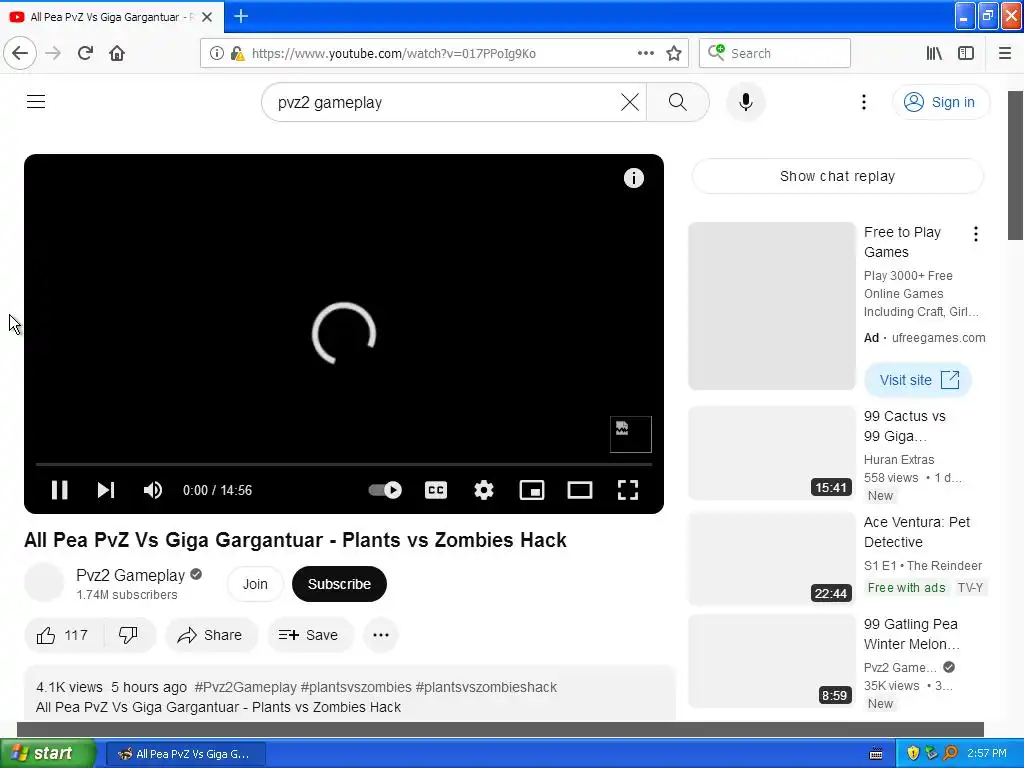Enter full screen mode
This screenshot has width=1024, height=768.
[x=628, y=490]
